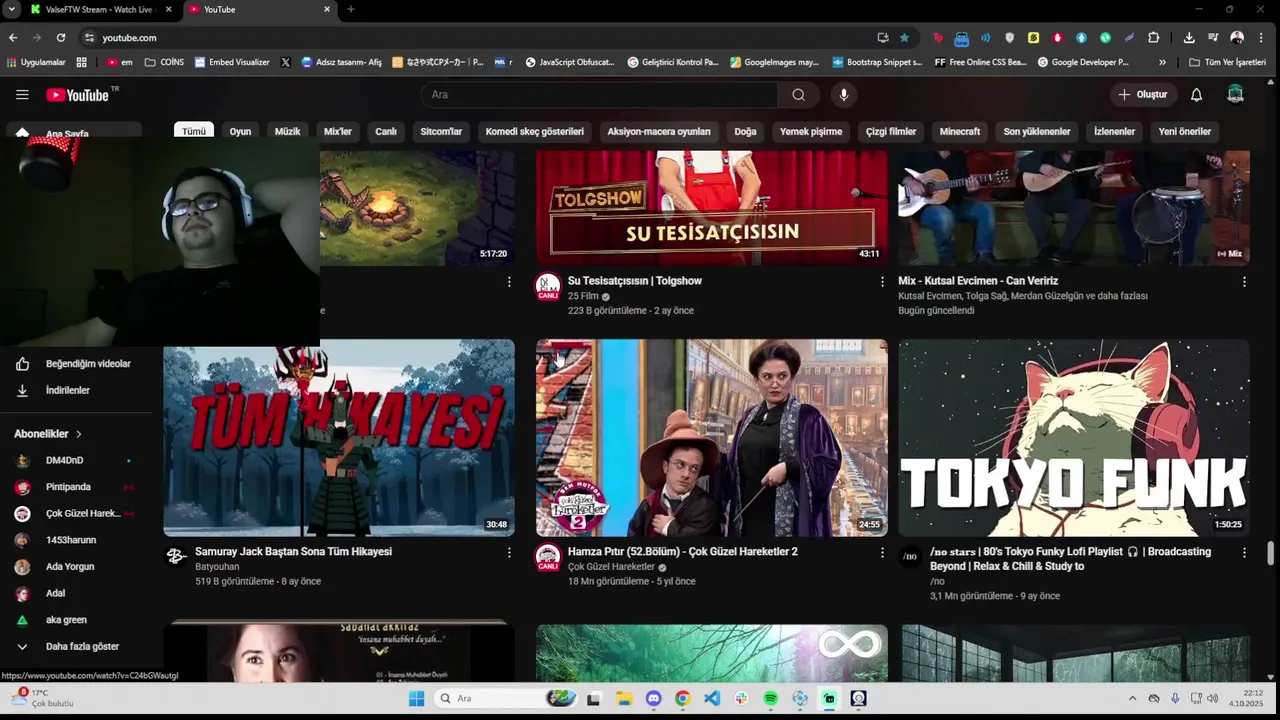The height and width of the screenshot is (720, 1280).
Task: Click the page vertical scrollbar thumb
Action: tap(1271, 553)
